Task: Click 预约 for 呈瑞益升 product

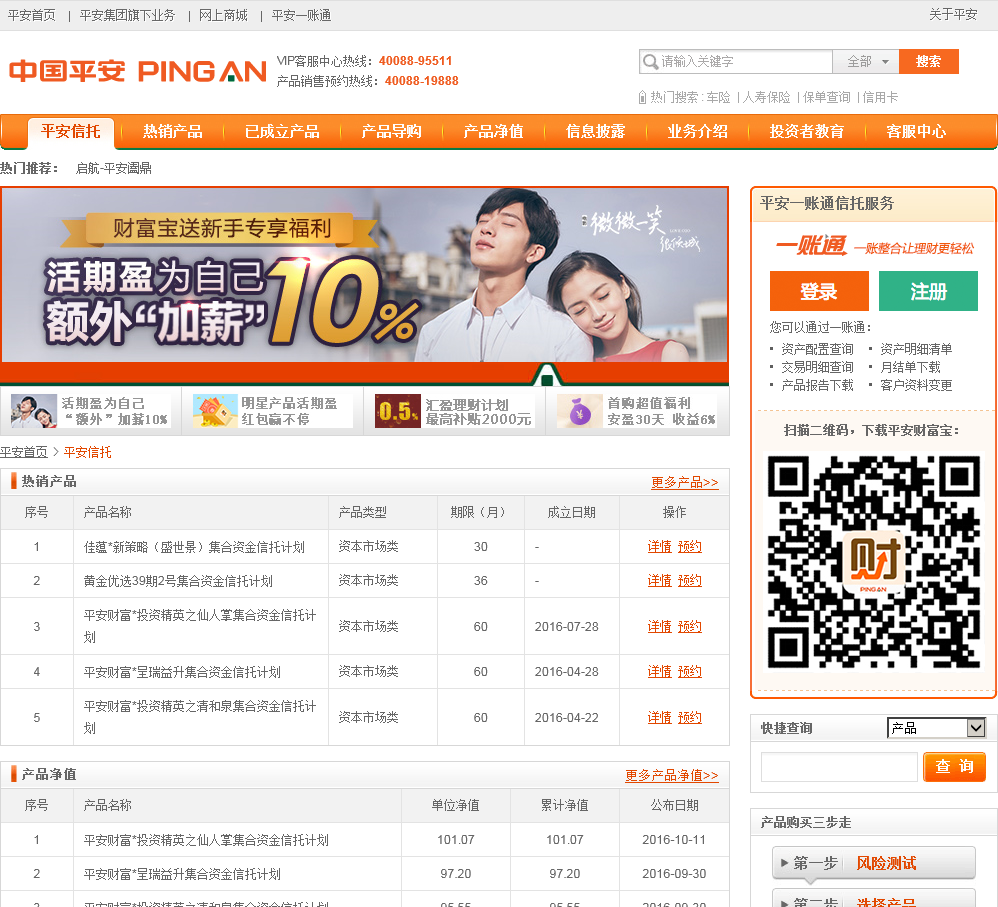Action: (x=689, y=671)
